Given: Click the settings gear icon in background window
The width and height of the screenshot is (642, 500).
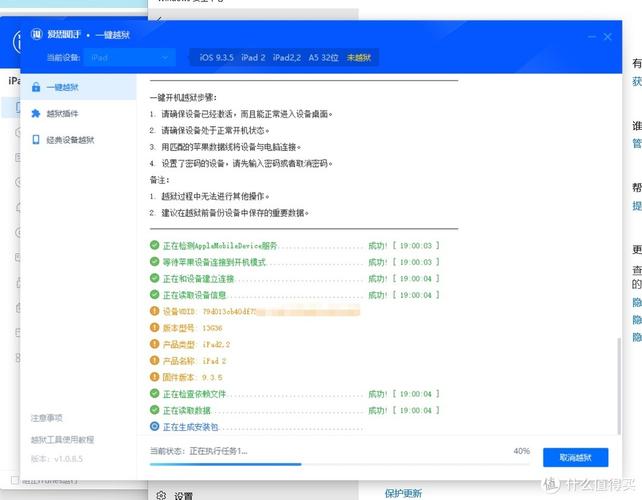Looking at the screenshot, I should 161,495.
